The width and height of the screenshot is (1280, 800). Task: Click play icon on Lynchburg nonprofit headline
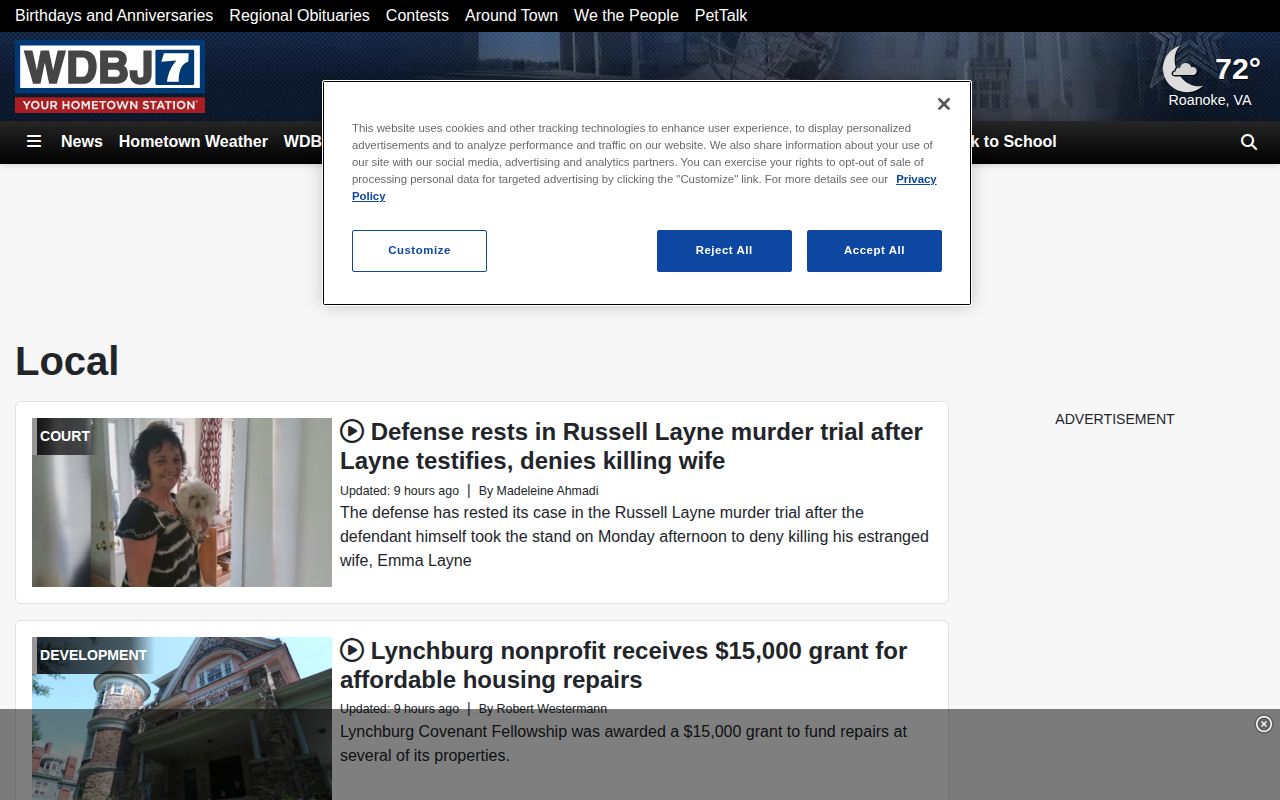point(352,650)
